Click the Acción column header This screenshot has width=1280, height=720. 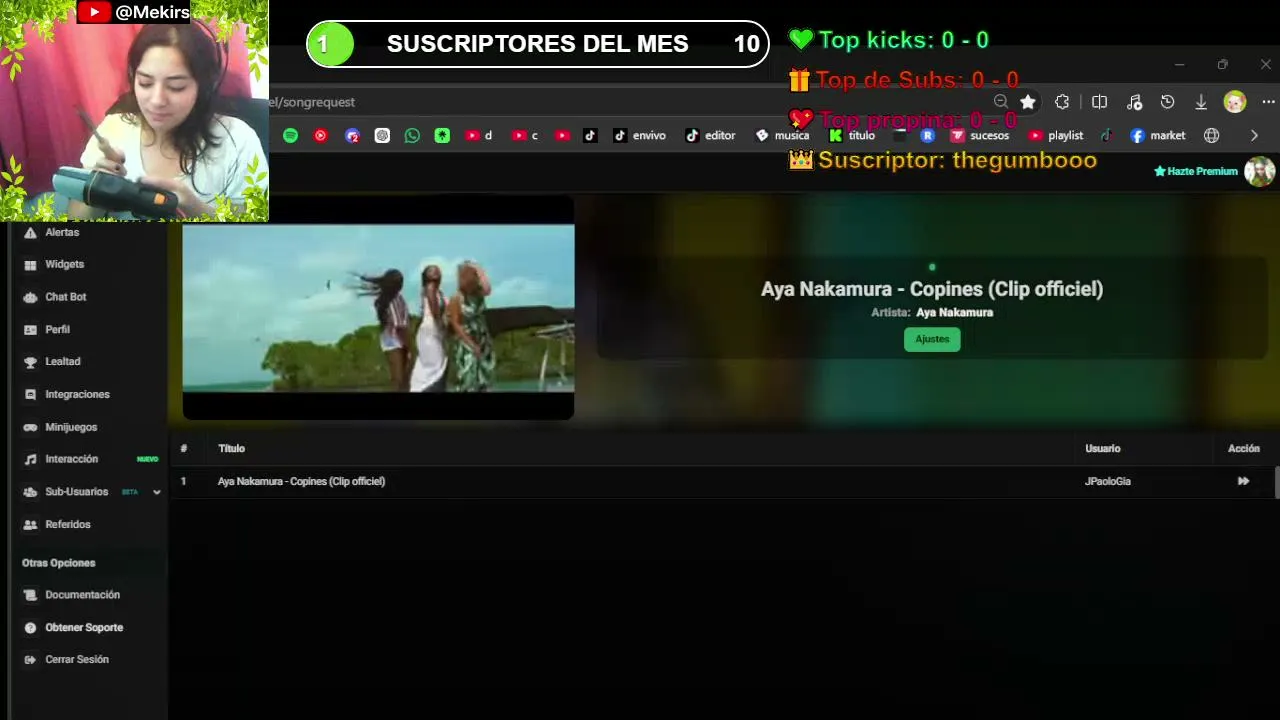(1244, 448)
